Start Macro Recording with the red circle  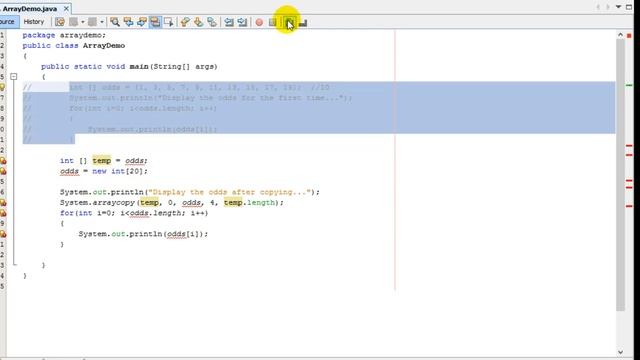259,22
